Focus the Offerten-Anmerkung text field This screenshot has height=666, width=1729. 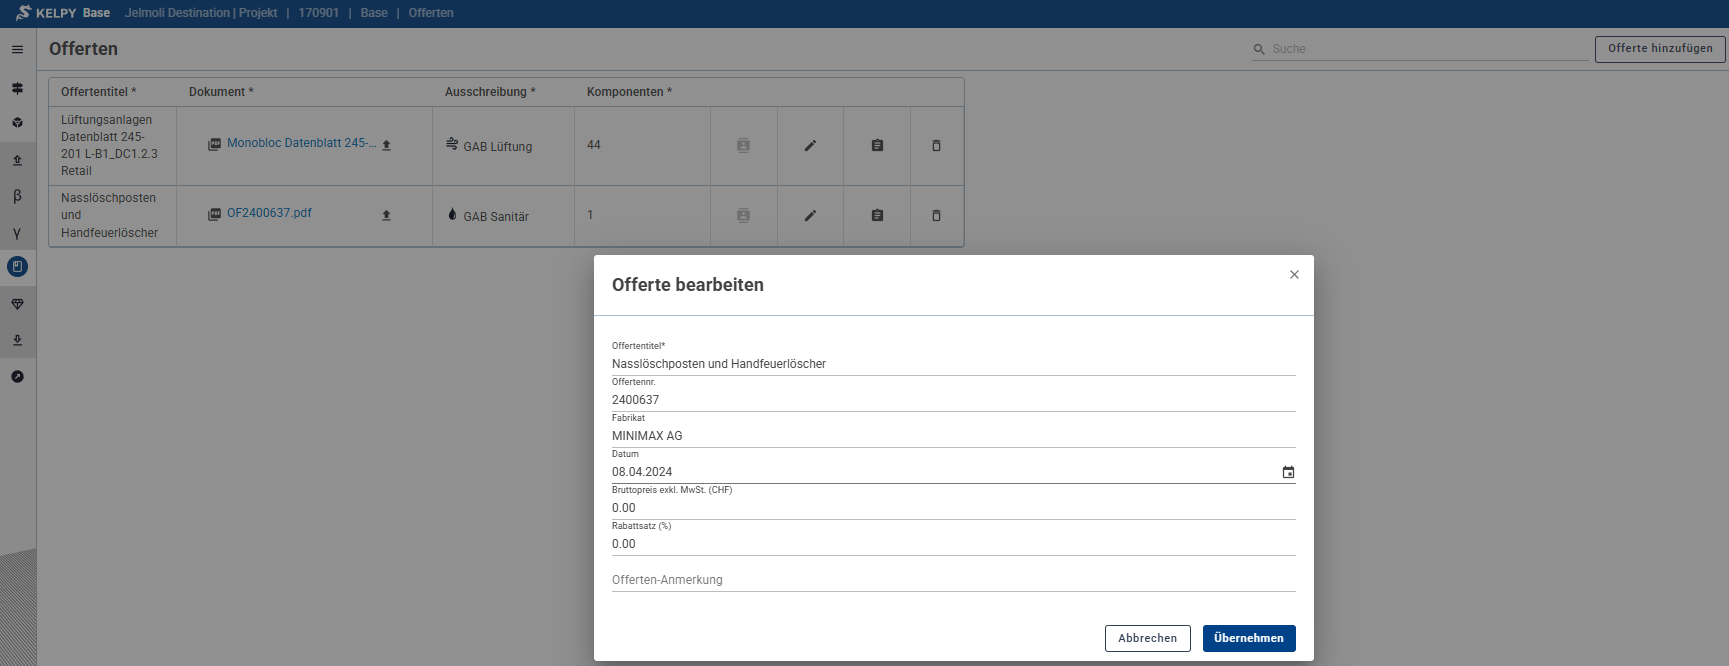tap(952, 580)
